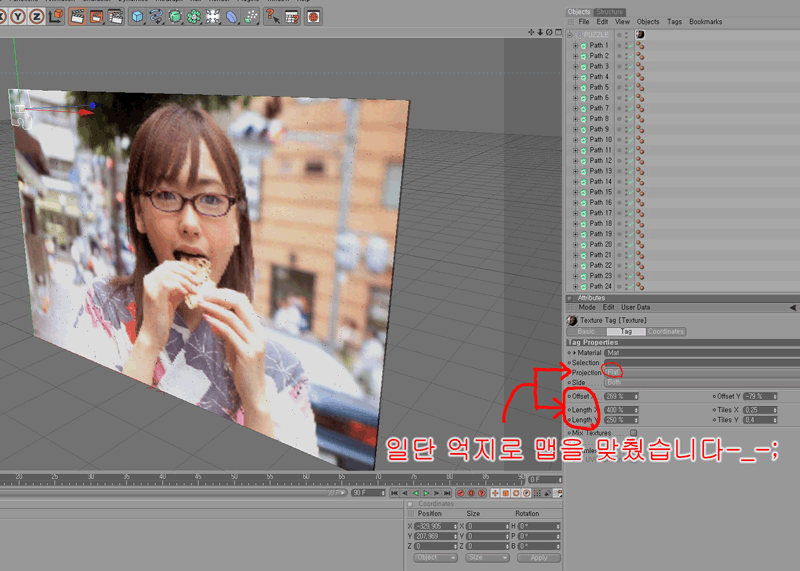800x571 pixels.
Task: Toggle the enable checkmark of Path 14
Action: tap(631, 182)
